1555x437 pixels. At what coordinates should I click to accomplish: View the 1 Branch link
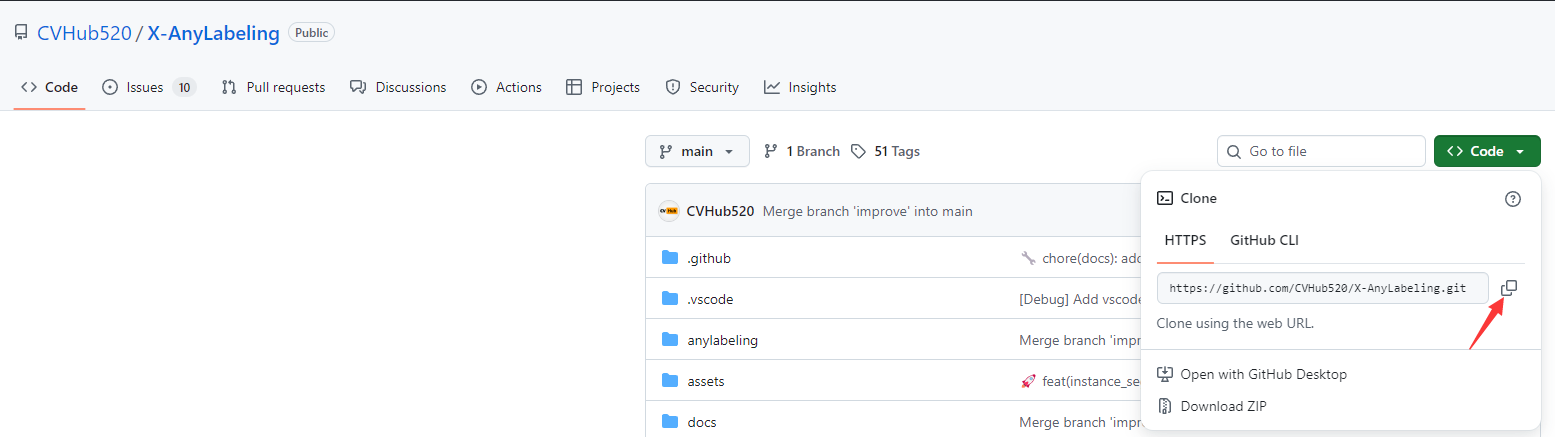(x=801, y=151)
